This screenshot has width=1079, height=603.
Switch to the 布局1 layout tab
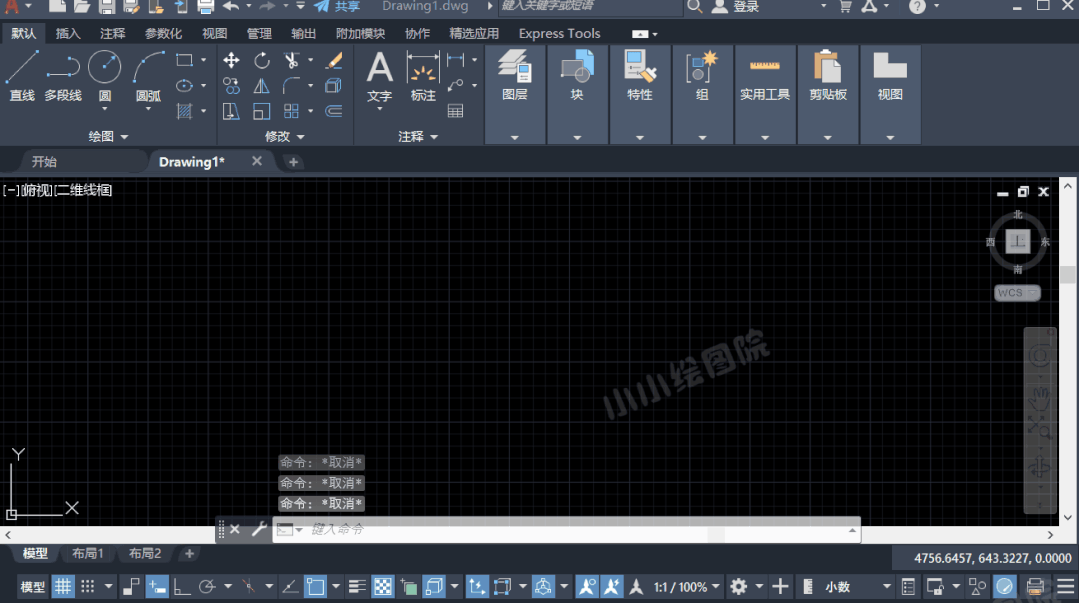point(87,553)
